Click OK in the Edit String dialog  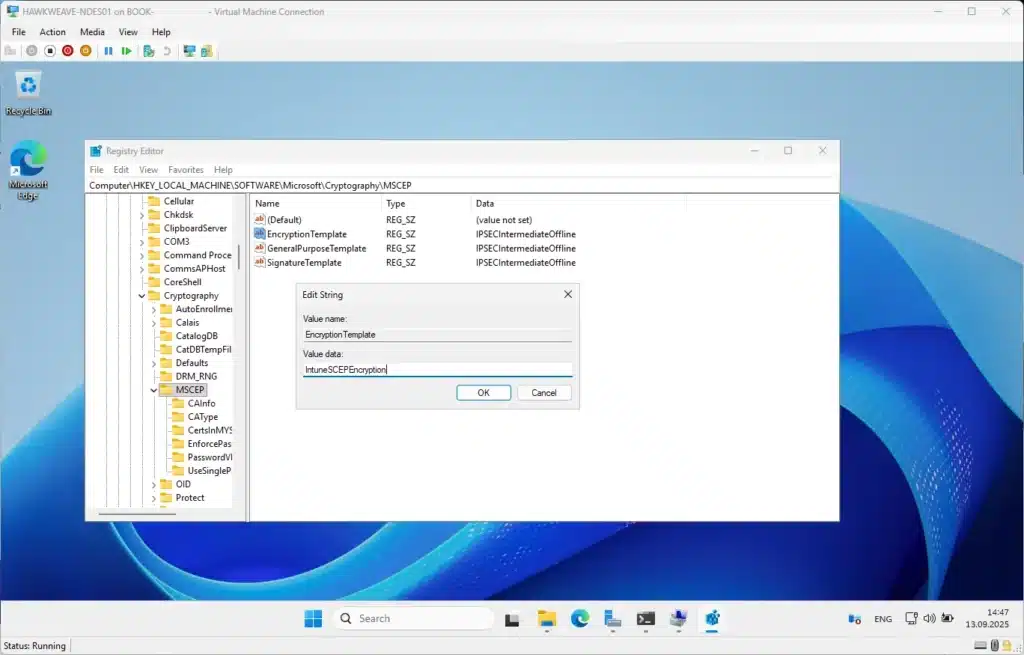coord(483,393)
